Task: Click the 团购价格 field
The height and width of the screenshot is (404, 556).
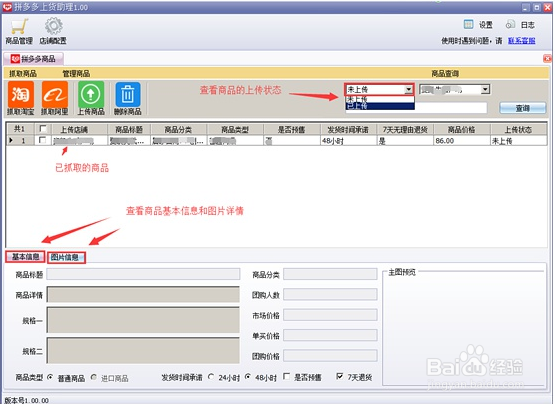Action: 330,356
